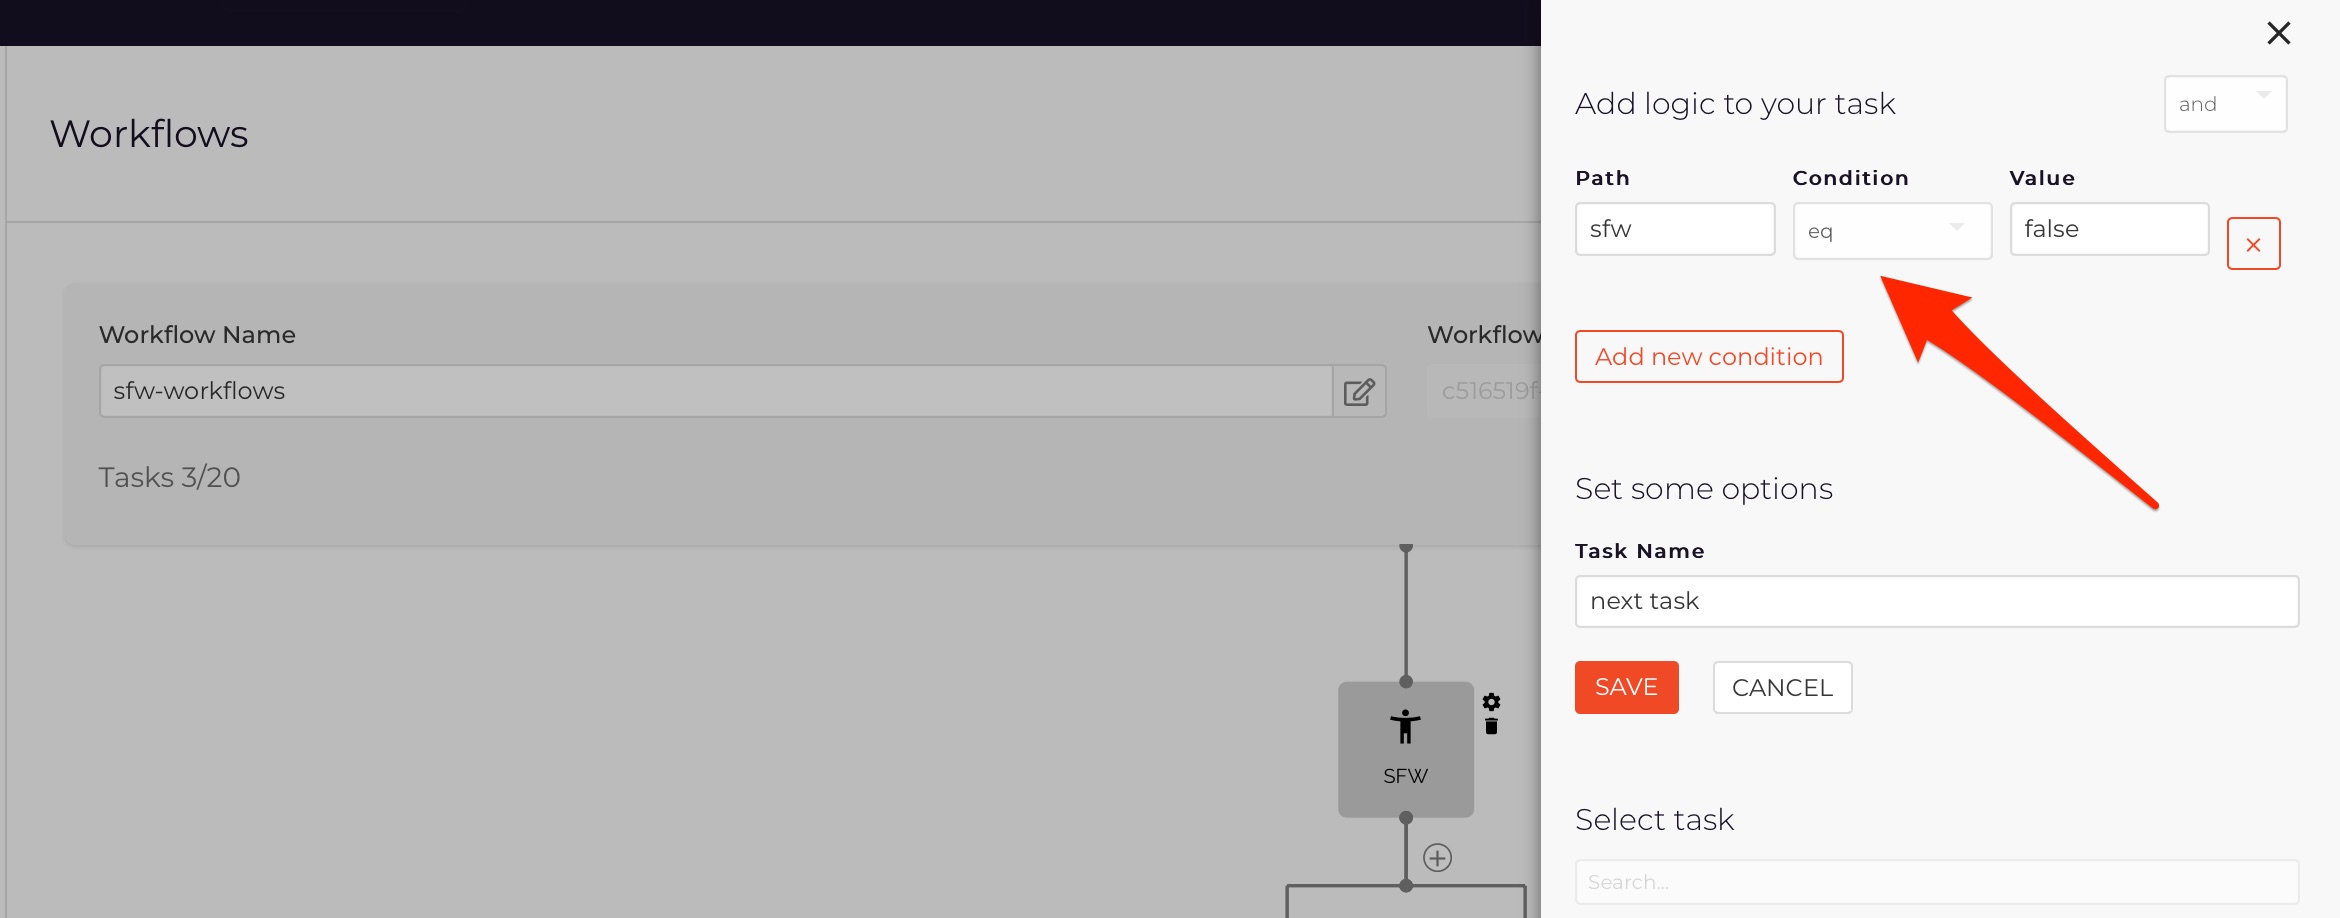Click the Task Name field 'next task'
Image resolution: width=2340 pixels, height=918 pixels.
pyautogui.click(x=1936, y=601)
